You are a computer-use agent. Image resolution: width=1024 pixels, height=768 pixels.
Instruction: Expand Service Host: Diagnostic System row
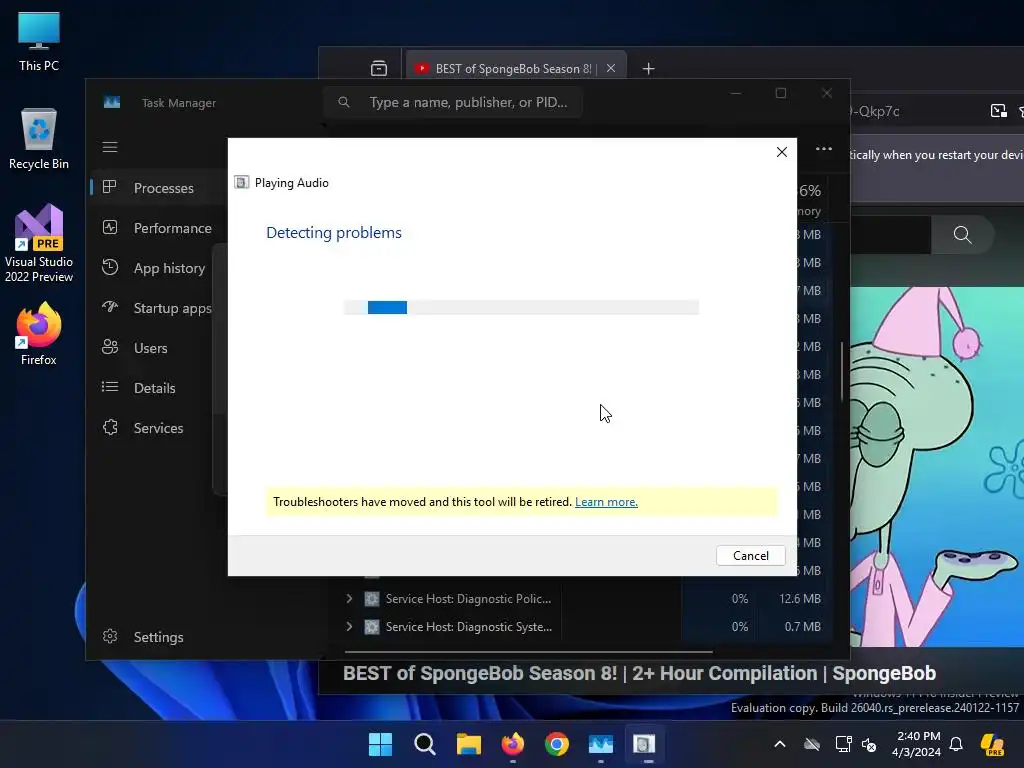point(349,626)
